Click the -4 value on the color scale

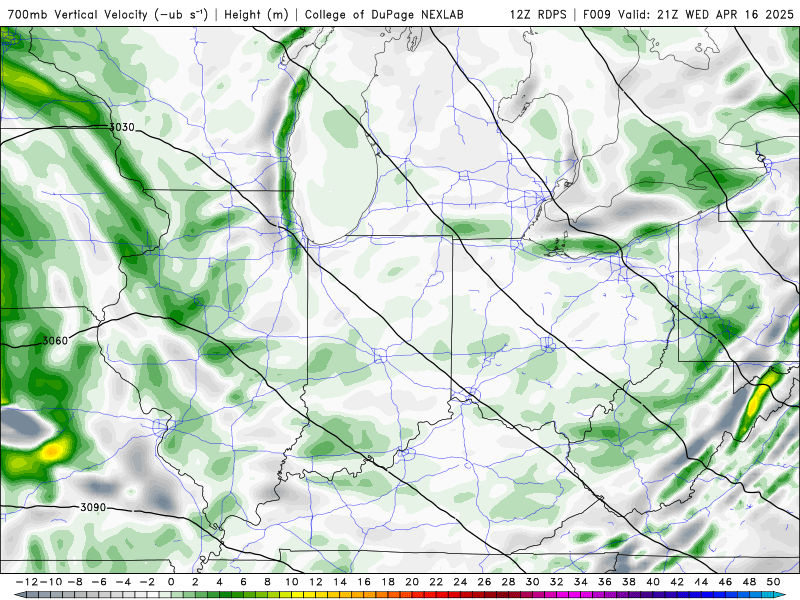point(123,582)
